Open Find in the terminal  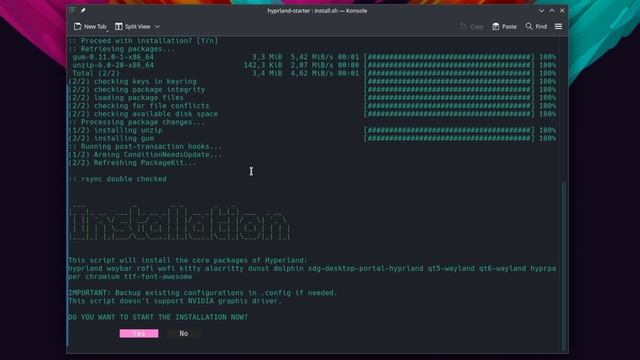point(536,27)
